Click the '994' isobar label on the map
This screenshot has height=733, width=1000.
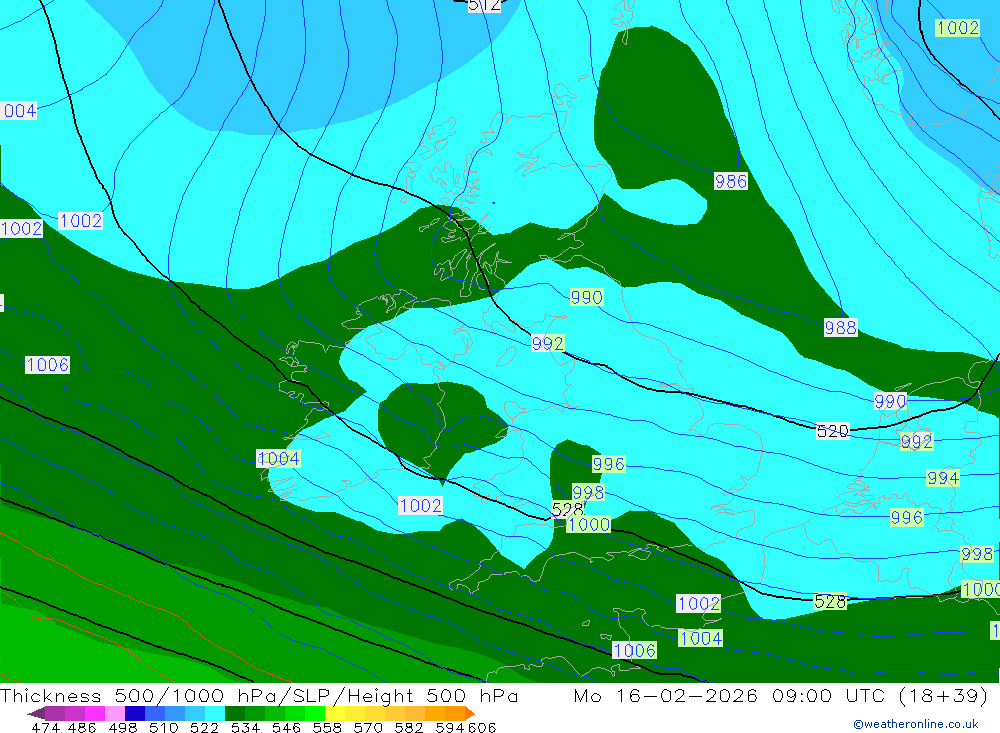943,478
